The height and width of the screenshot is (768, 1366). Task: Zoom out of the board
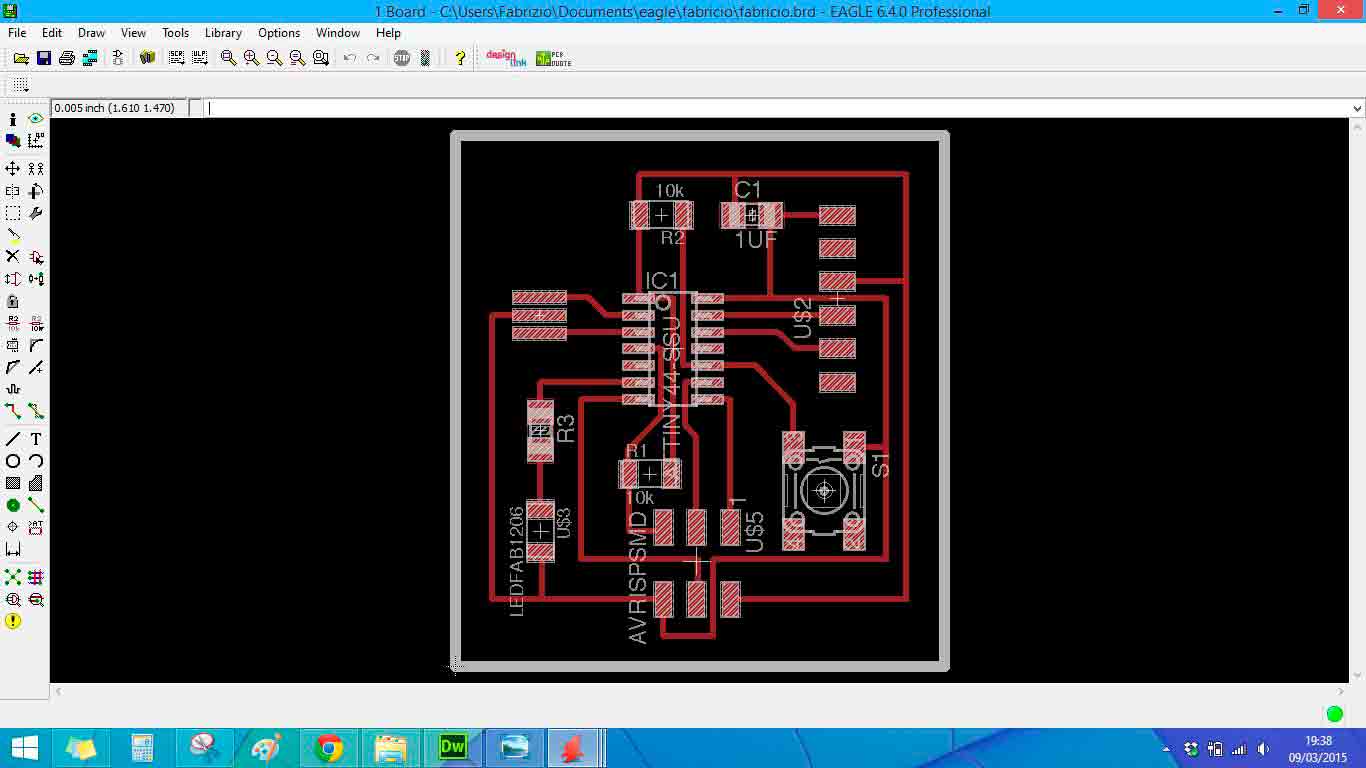[x=274, y=58]
